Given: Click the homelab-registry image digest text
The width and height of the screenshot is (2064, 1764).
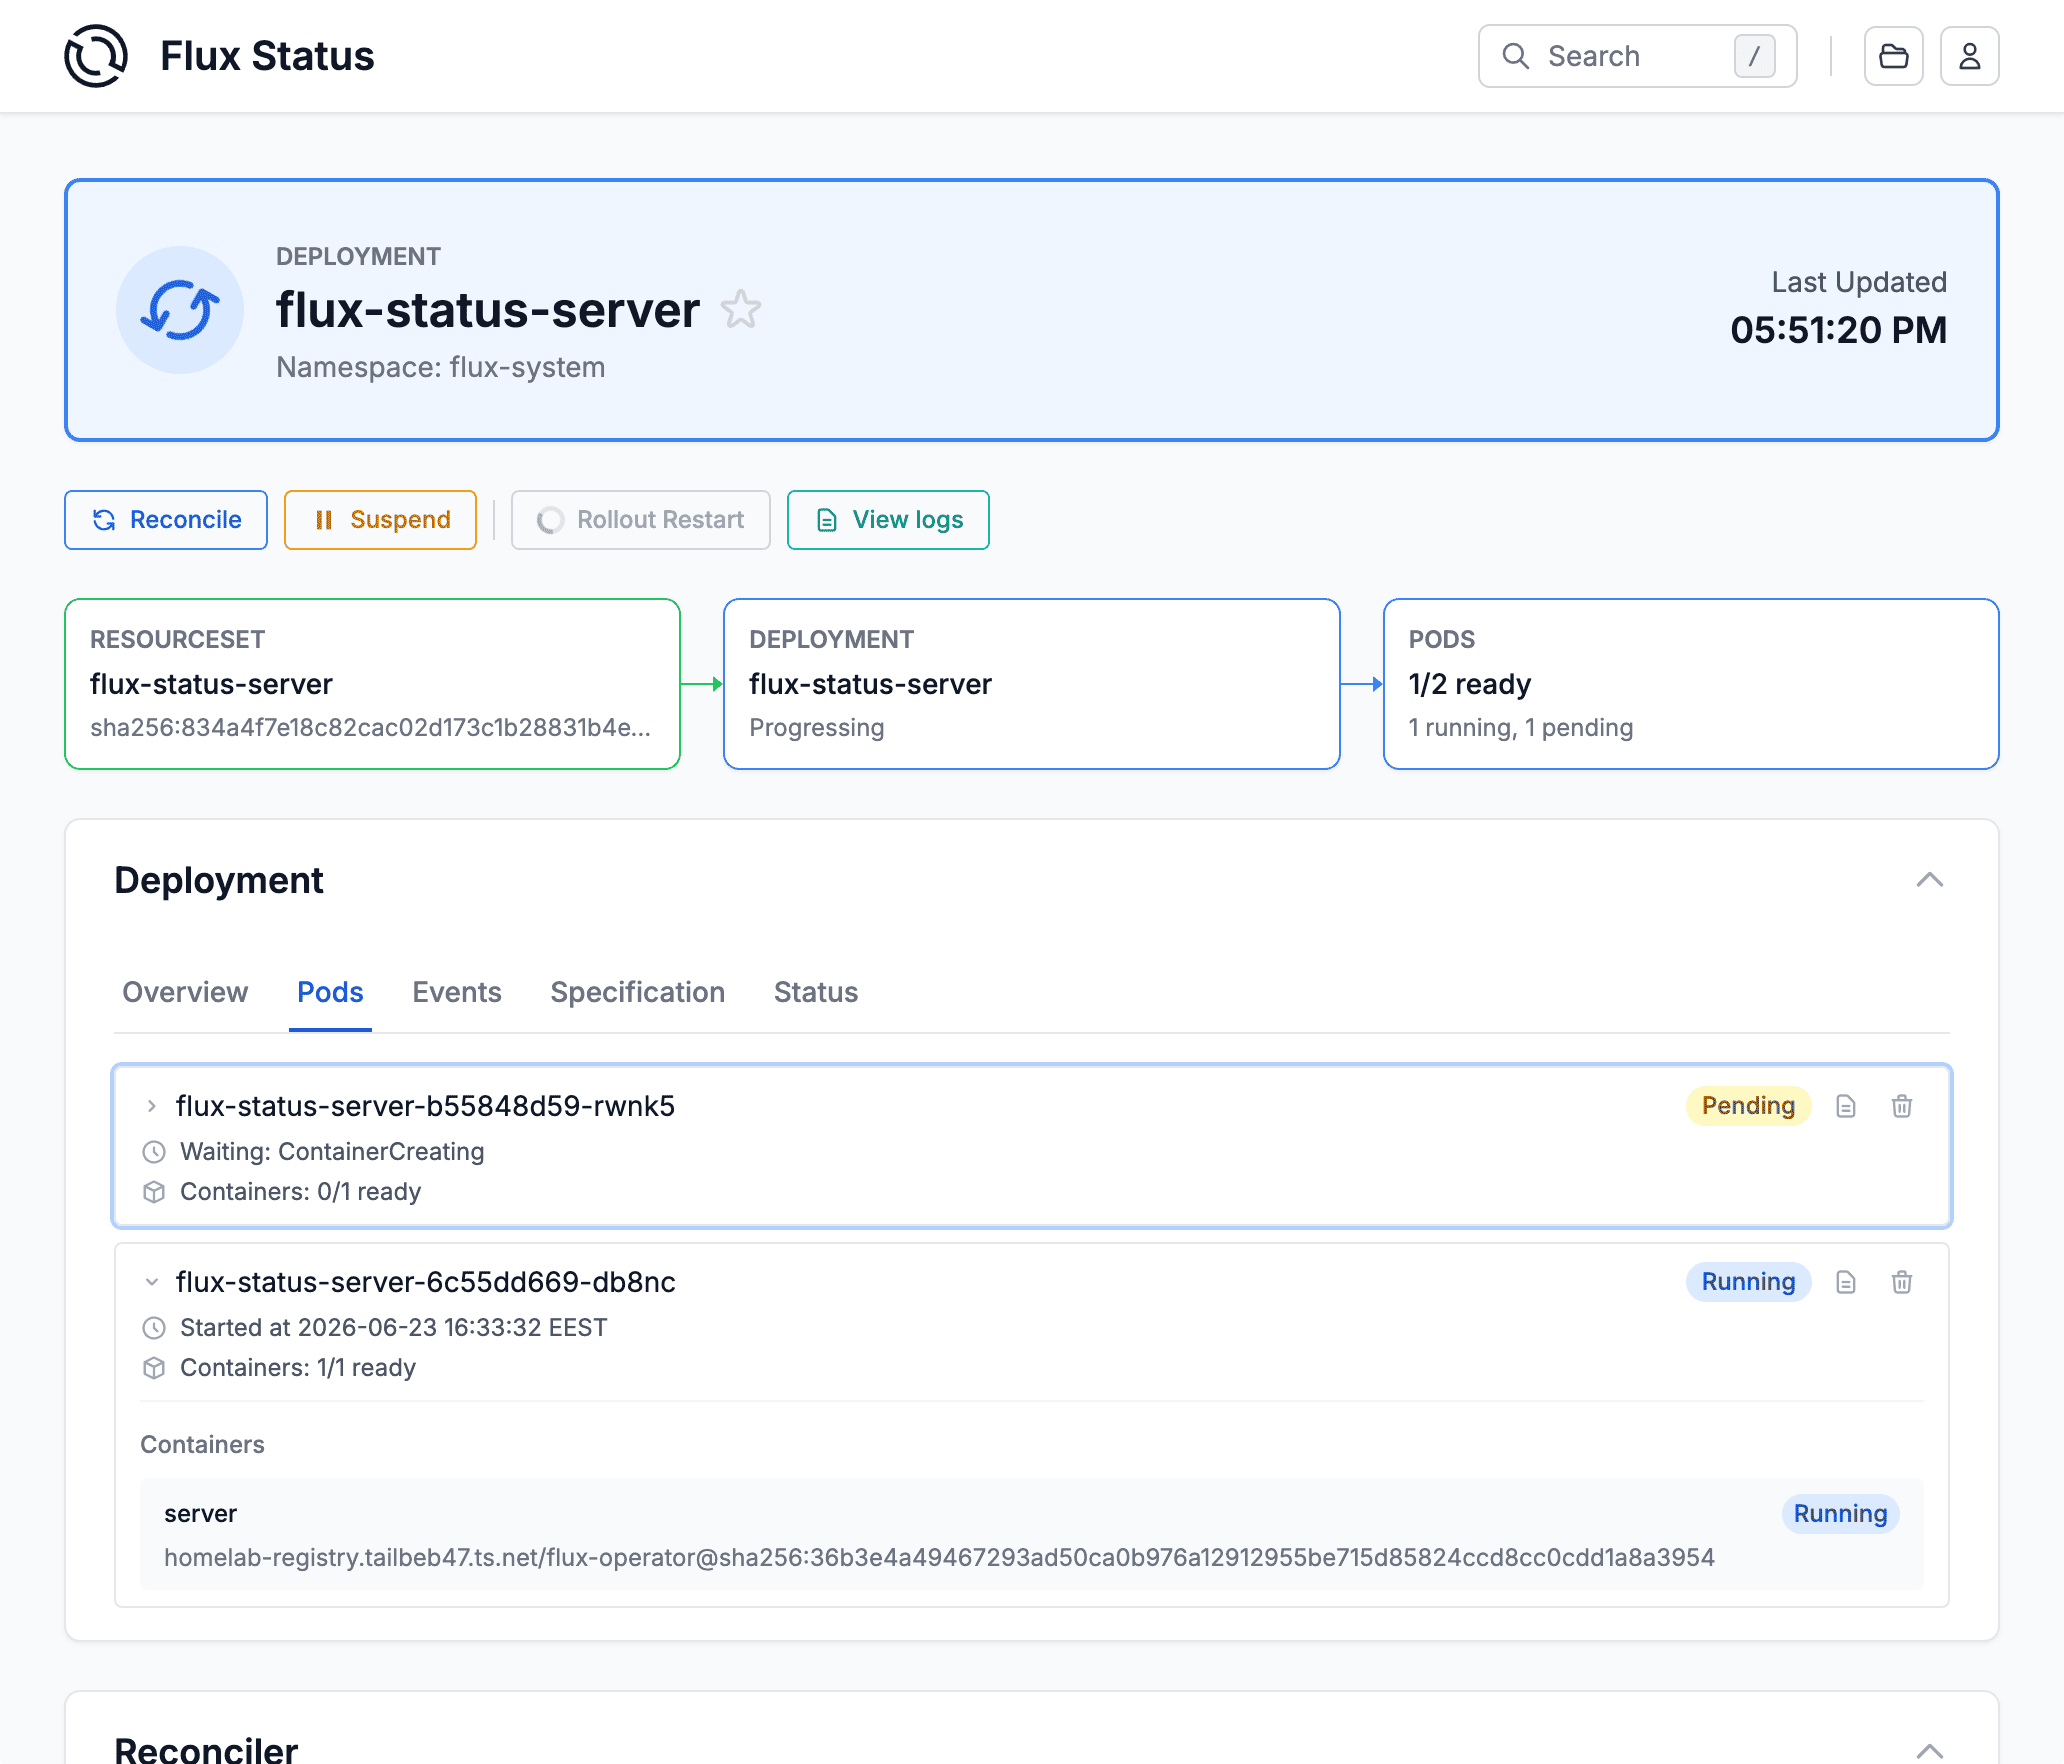Looking at the screenshot, I should [x=939, y=1557].
